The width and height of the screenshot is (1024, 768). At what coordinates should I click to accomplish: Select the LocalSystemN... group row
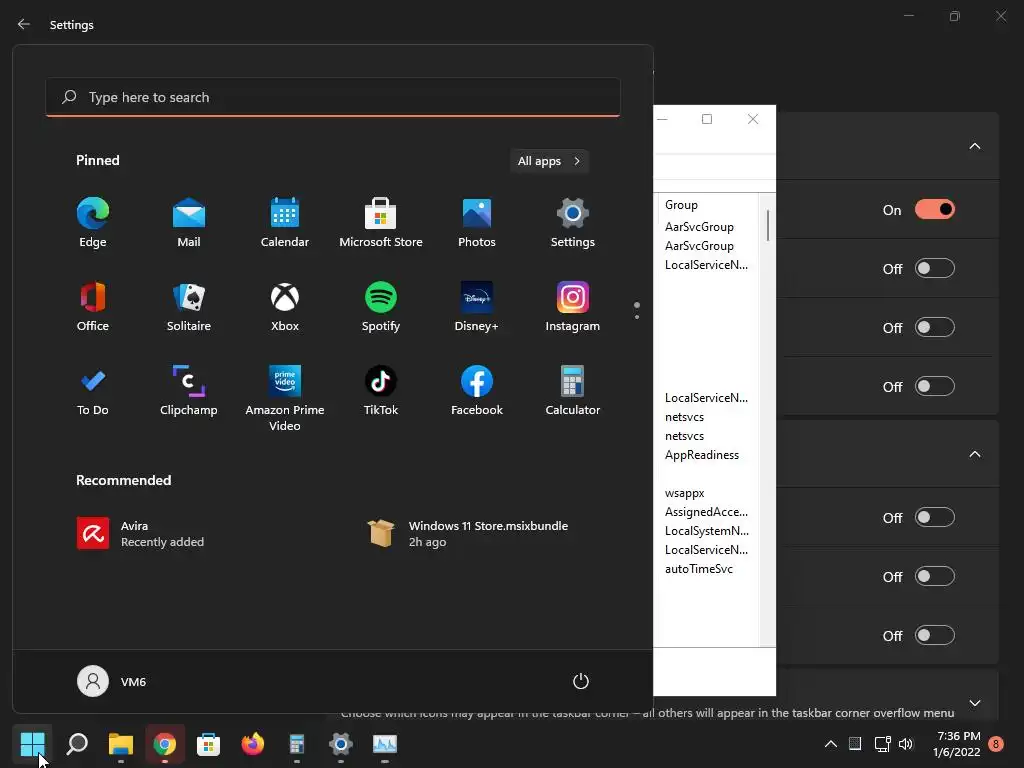[707, 531]
